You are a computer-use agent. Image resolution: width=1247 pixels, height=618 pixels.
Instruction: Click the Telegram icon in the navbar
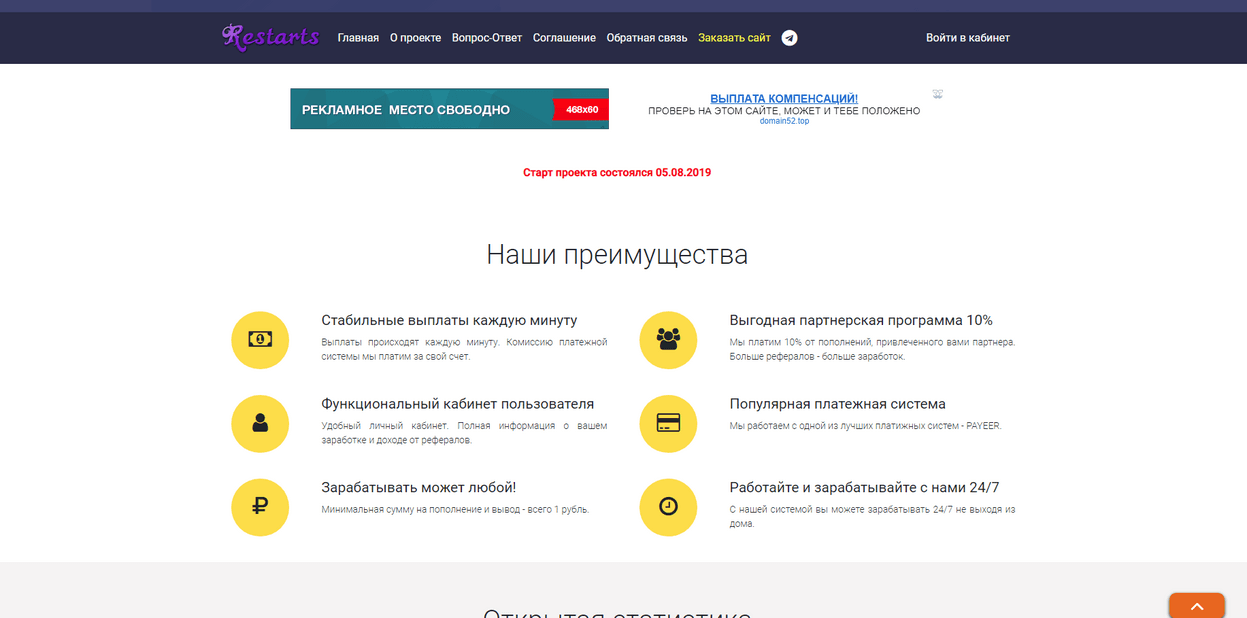coord(789,38)
